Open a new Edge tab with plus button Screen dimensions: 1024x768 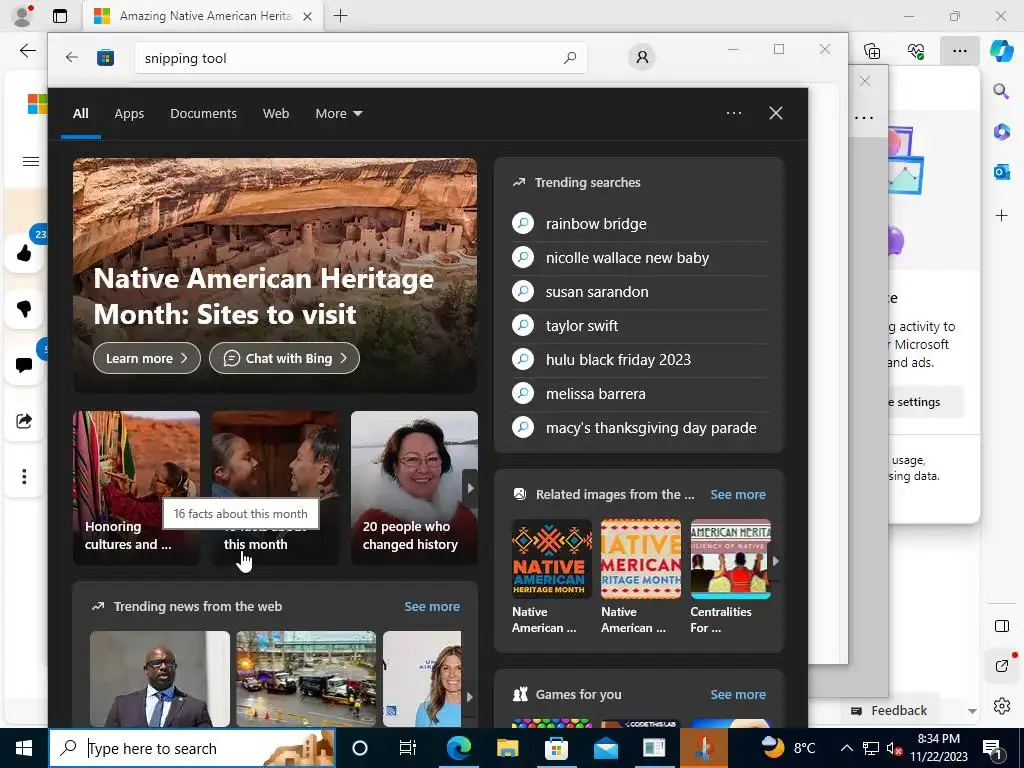point(340,16)
